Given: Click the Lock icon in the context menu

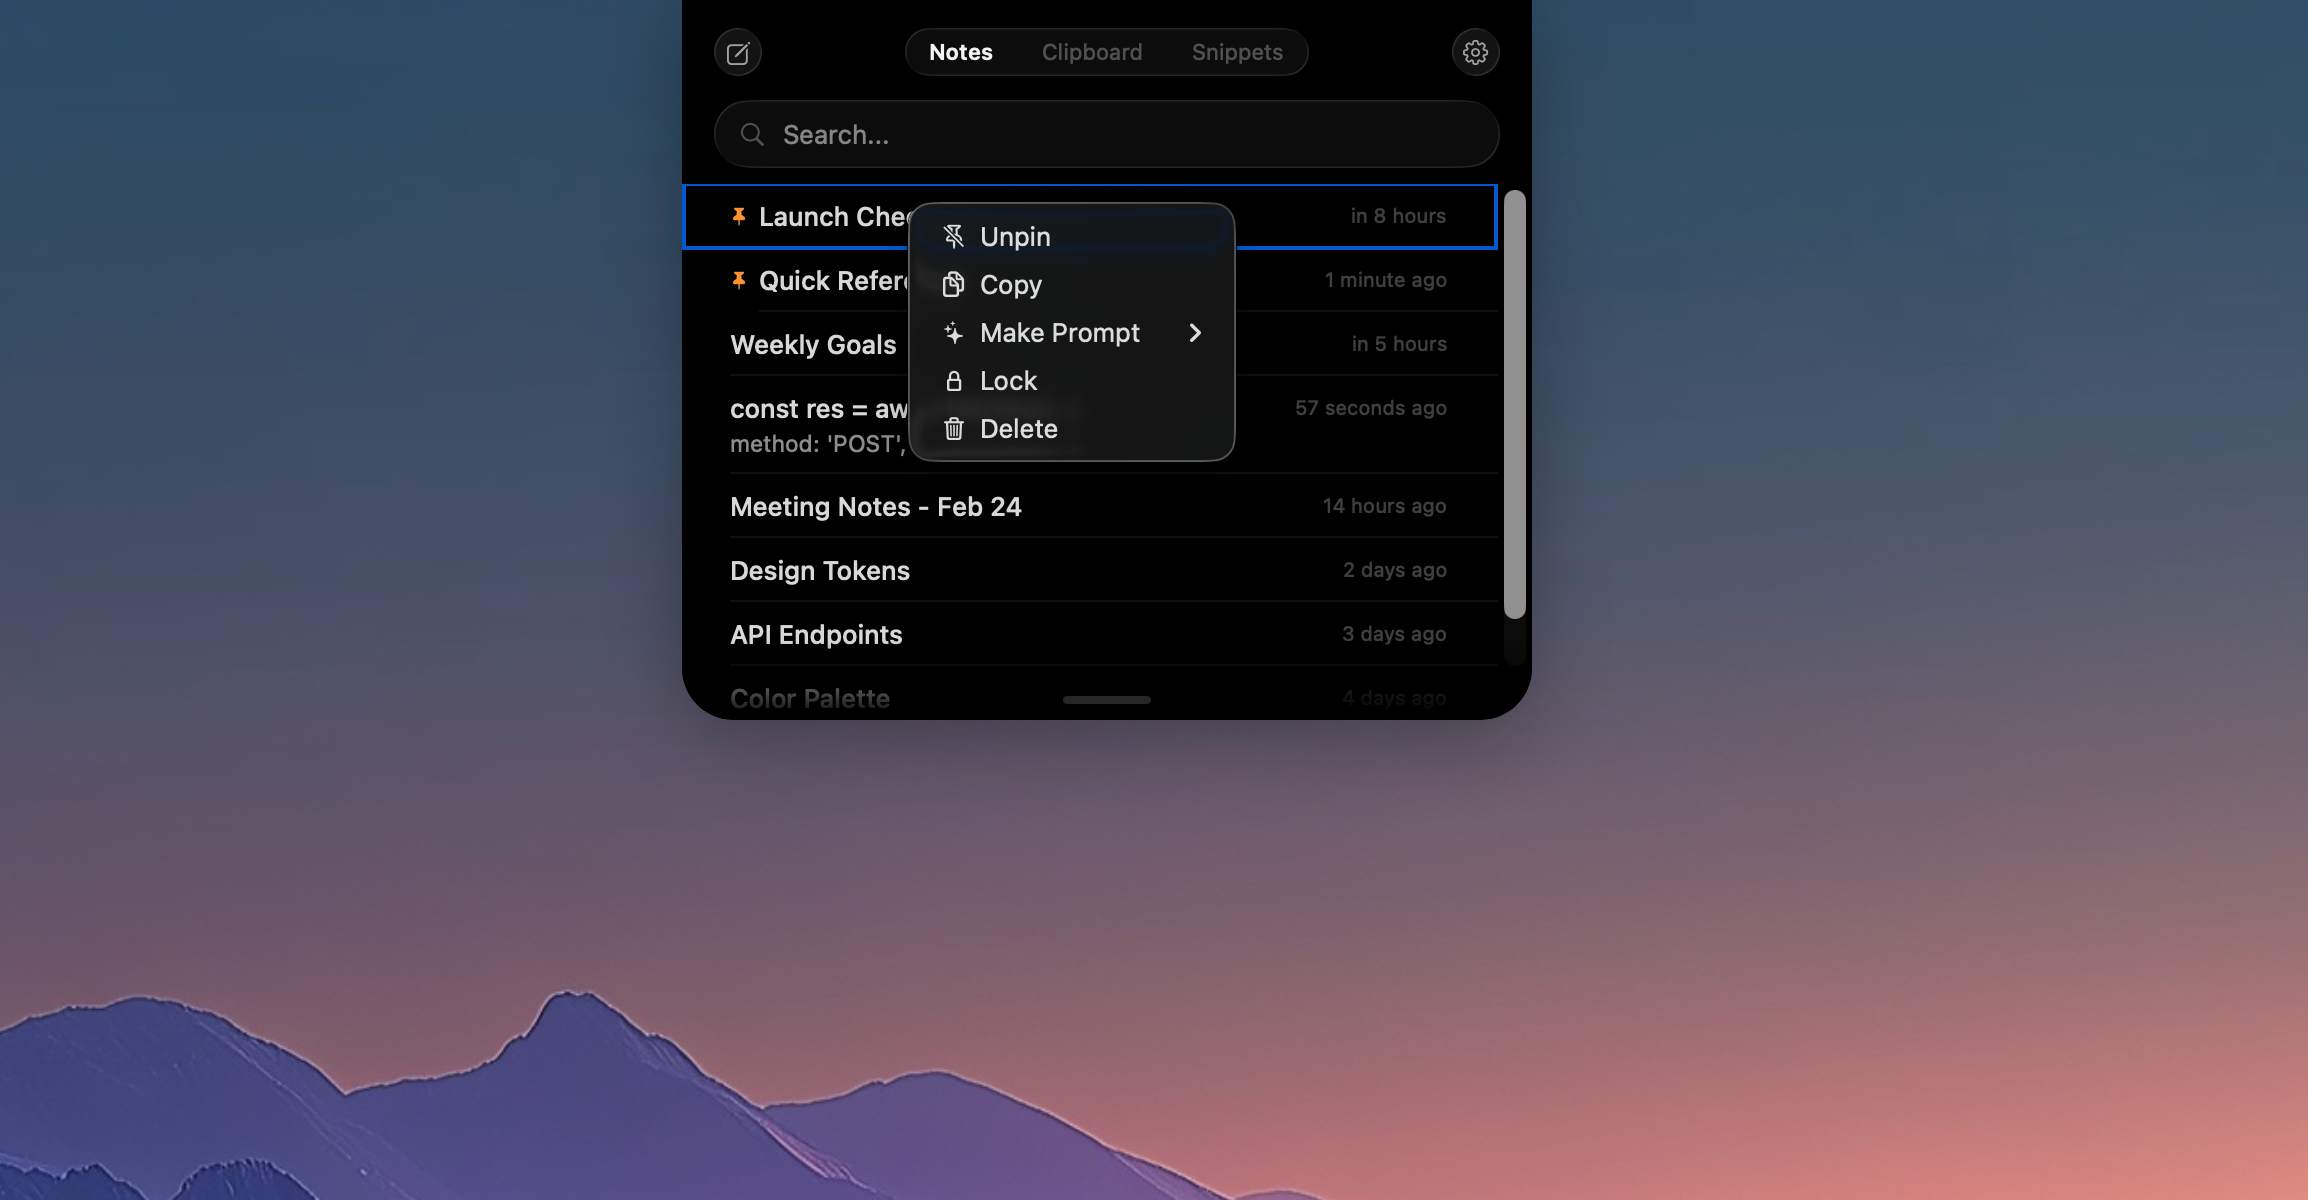Looking at the screenshot, I should coord(953,381).
